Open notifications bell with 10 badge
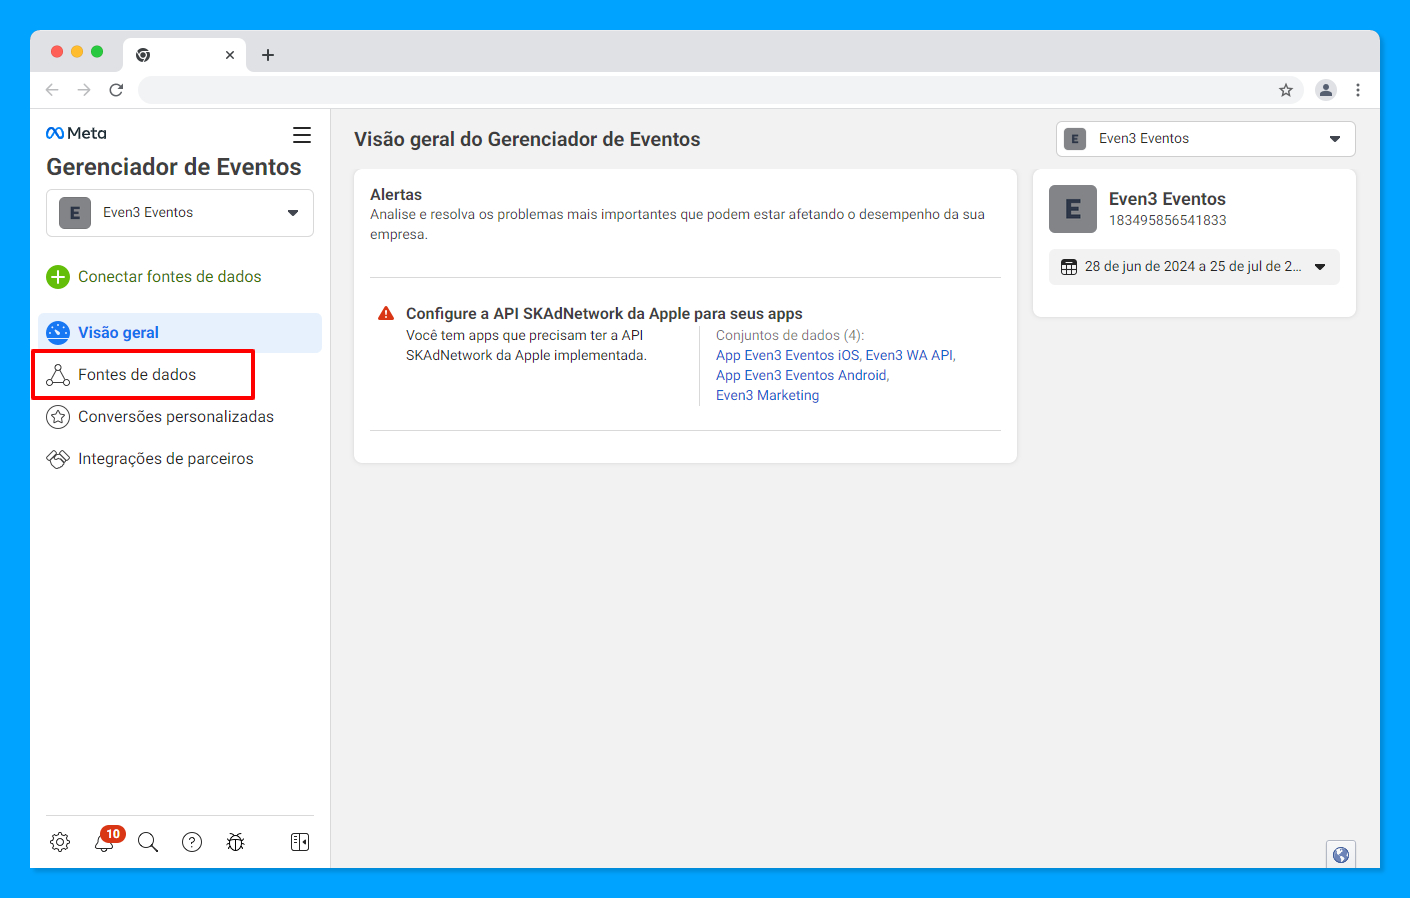The height and width of the screenshot is (898, 1410). coord(105,840)
